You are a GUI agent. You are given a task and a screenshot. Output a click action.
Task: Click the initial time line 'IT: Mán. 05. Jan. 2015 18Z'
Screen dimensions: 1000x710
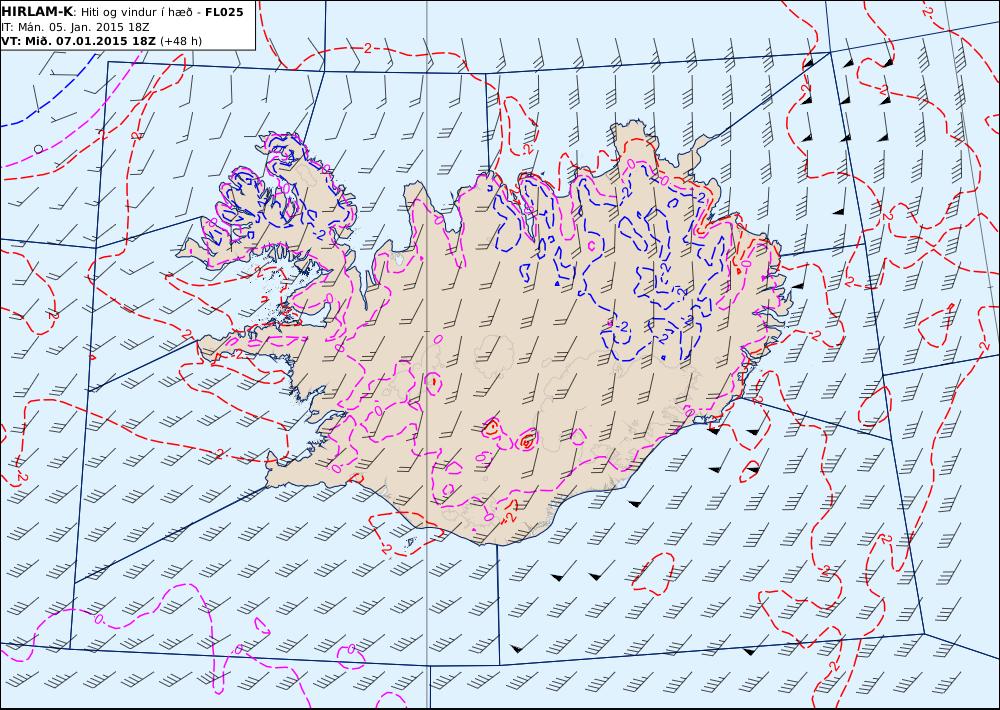click(x=75, y=27)
